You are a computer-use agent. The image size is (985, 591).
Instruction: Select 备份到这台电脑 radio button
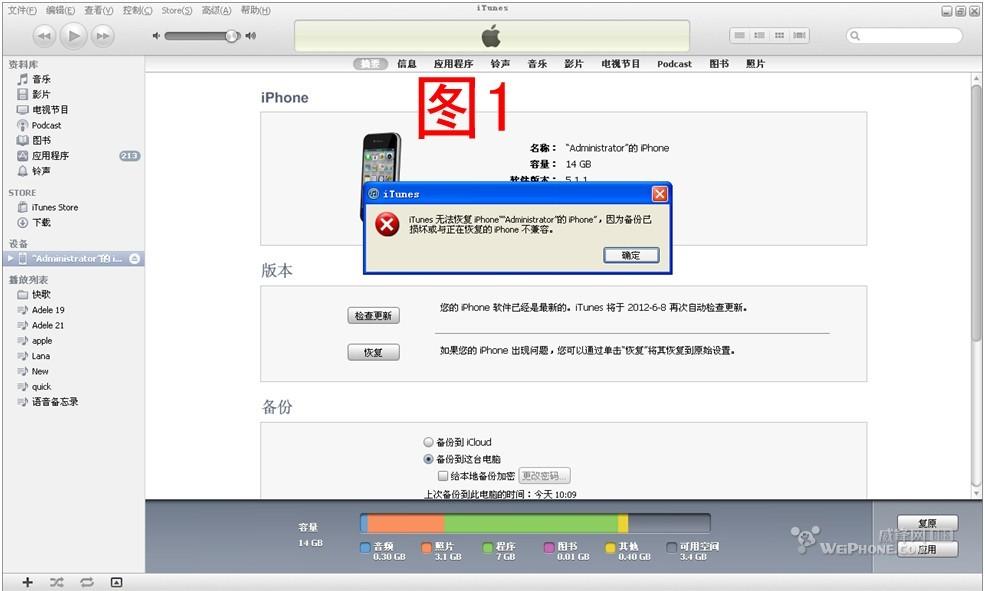point(428,459)
